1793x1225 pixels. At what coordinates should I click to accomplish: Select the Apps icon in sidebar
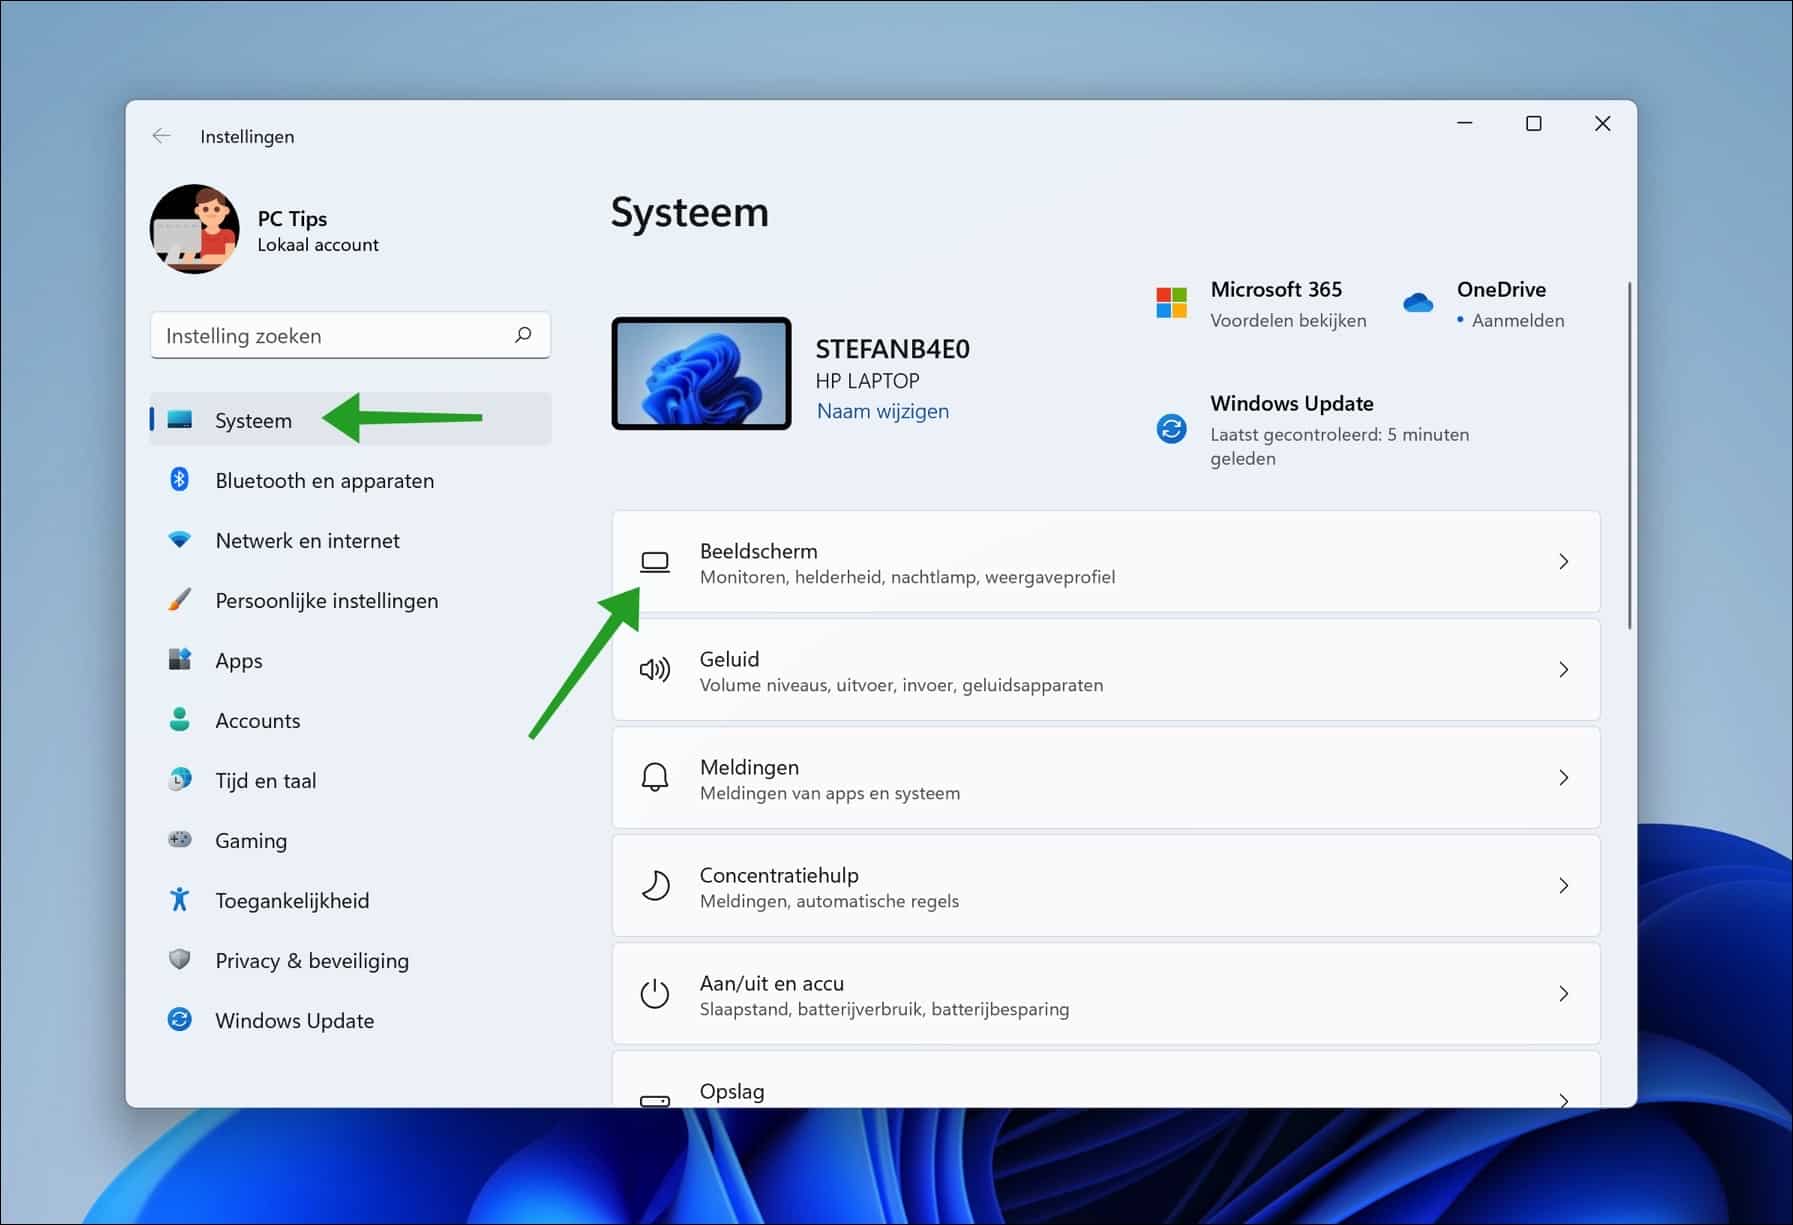[181, 660]
